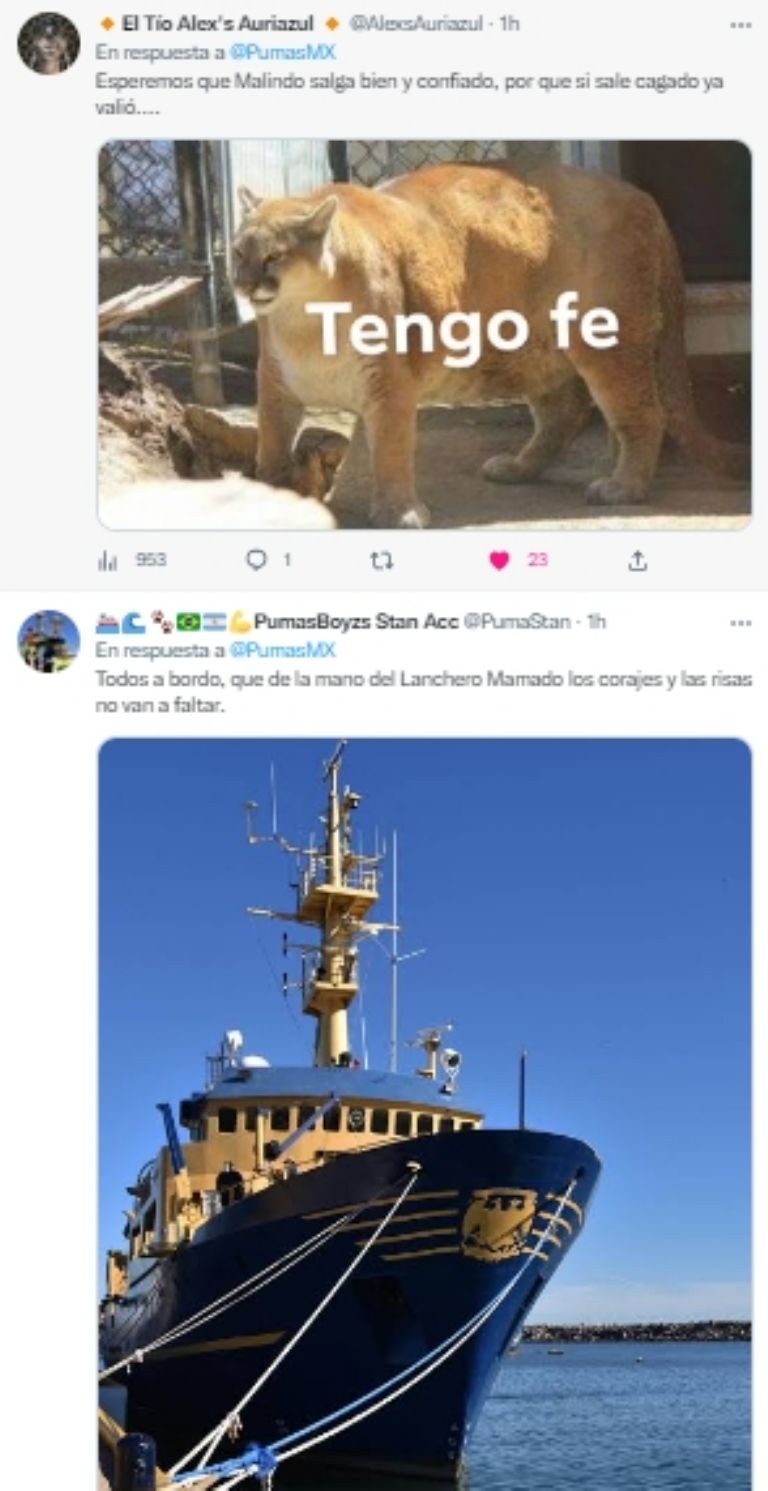768x1491 pixels.
Task: Open the more options menu on Alex's tweet
Action: click(740, 24)
